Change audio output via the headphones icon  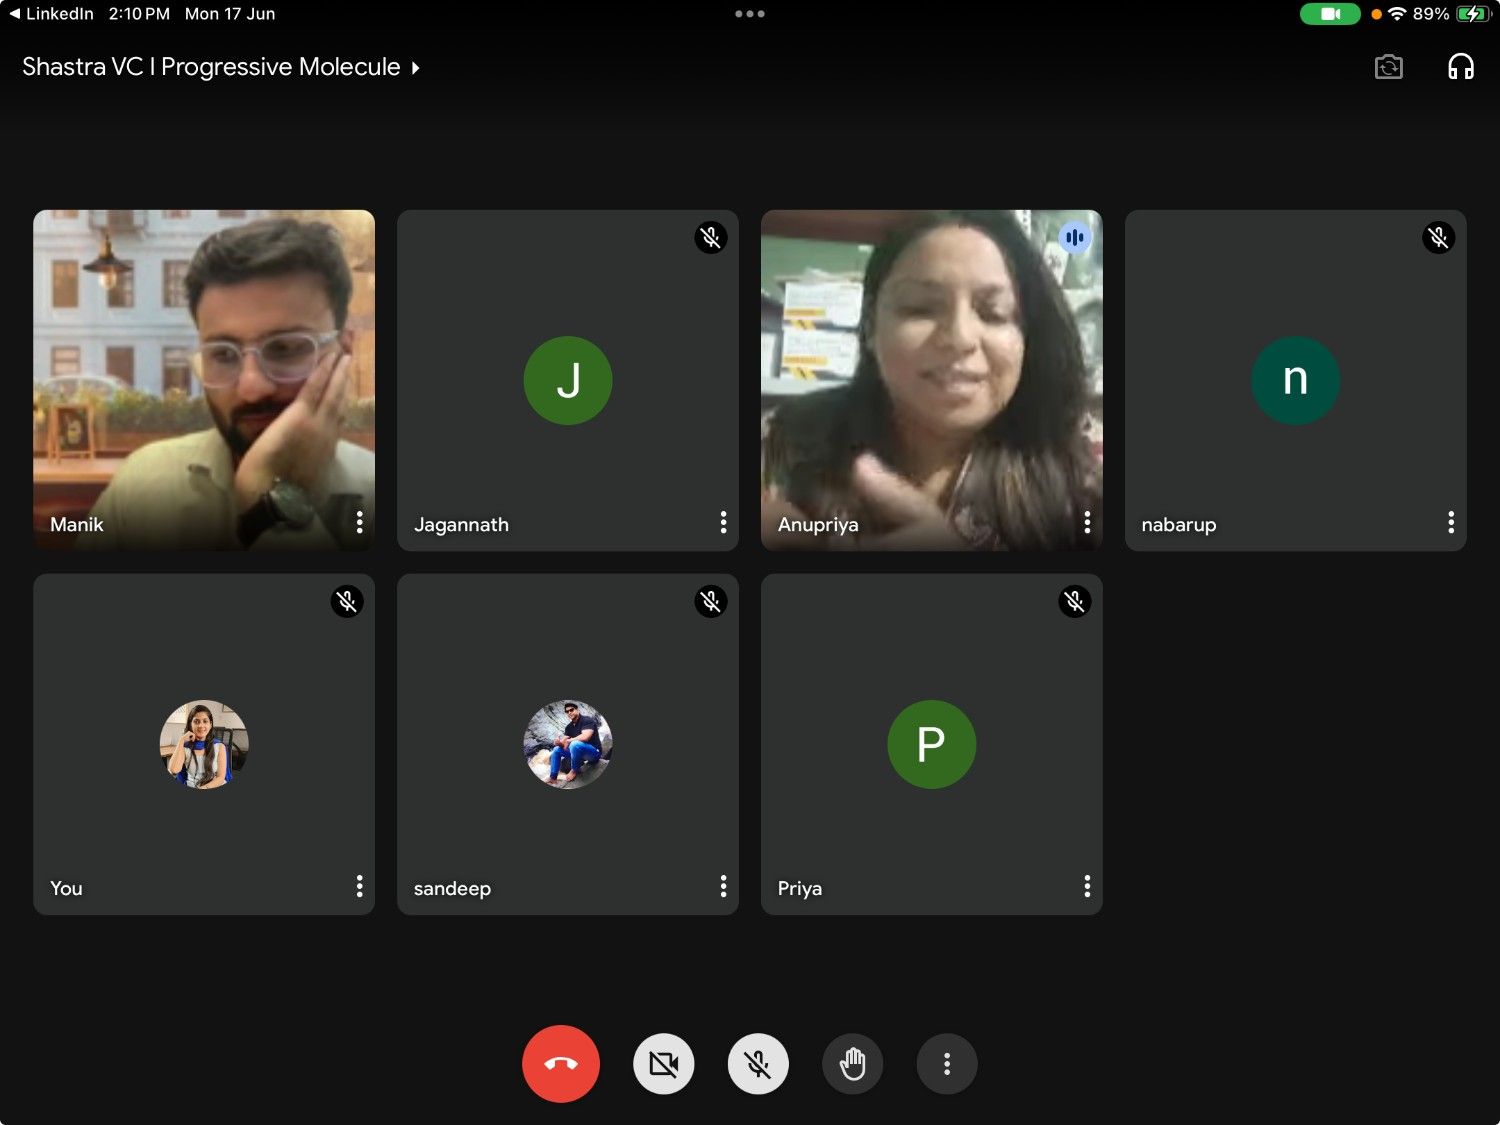click(x=1461, y=67)
